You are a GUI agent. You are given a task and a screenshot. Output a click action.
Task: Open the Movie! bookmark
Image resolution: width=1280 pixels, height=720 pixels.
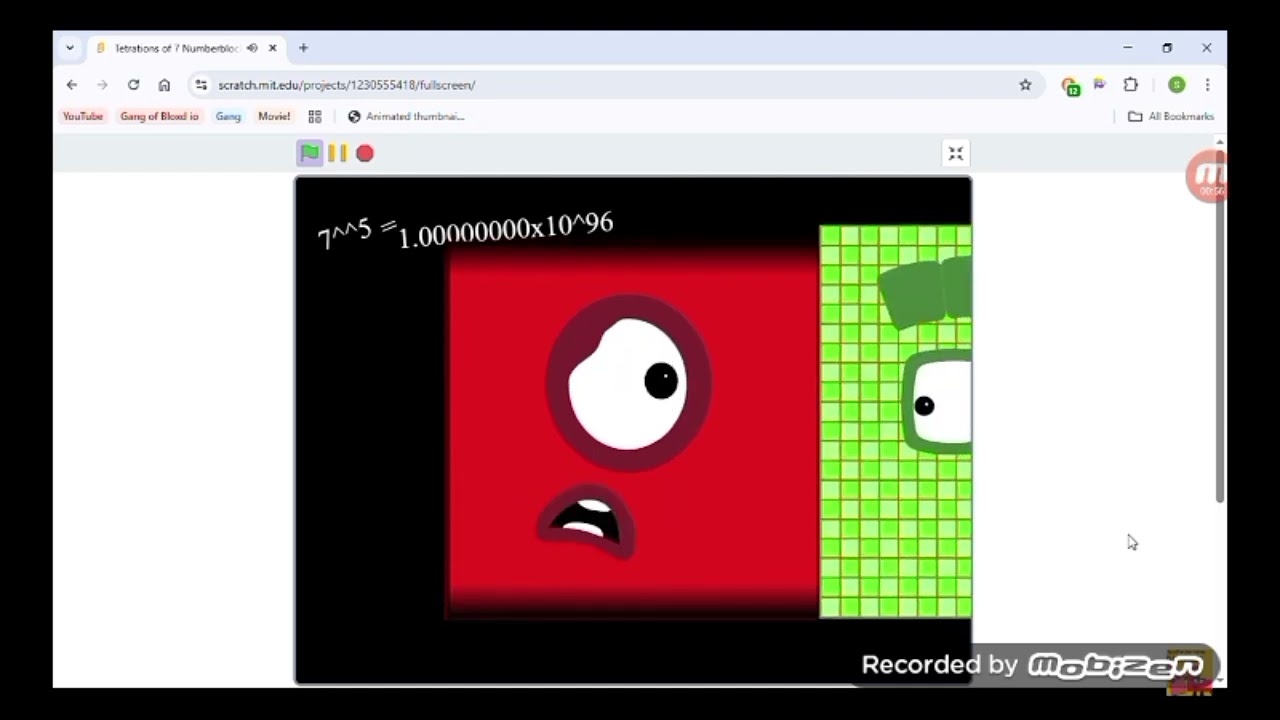point(274,116)
